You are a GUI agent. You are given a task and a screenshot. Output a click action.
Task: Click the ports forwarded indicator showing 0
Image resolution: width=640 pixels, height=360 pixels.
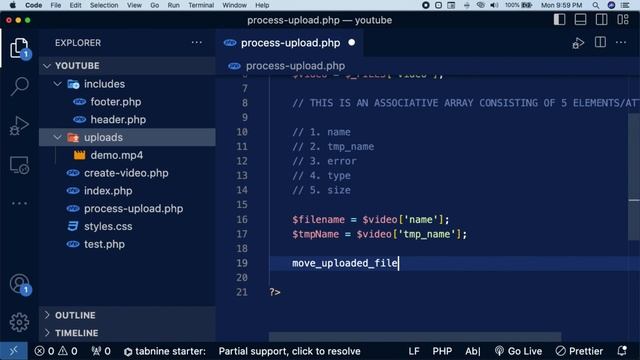[101, 351]
